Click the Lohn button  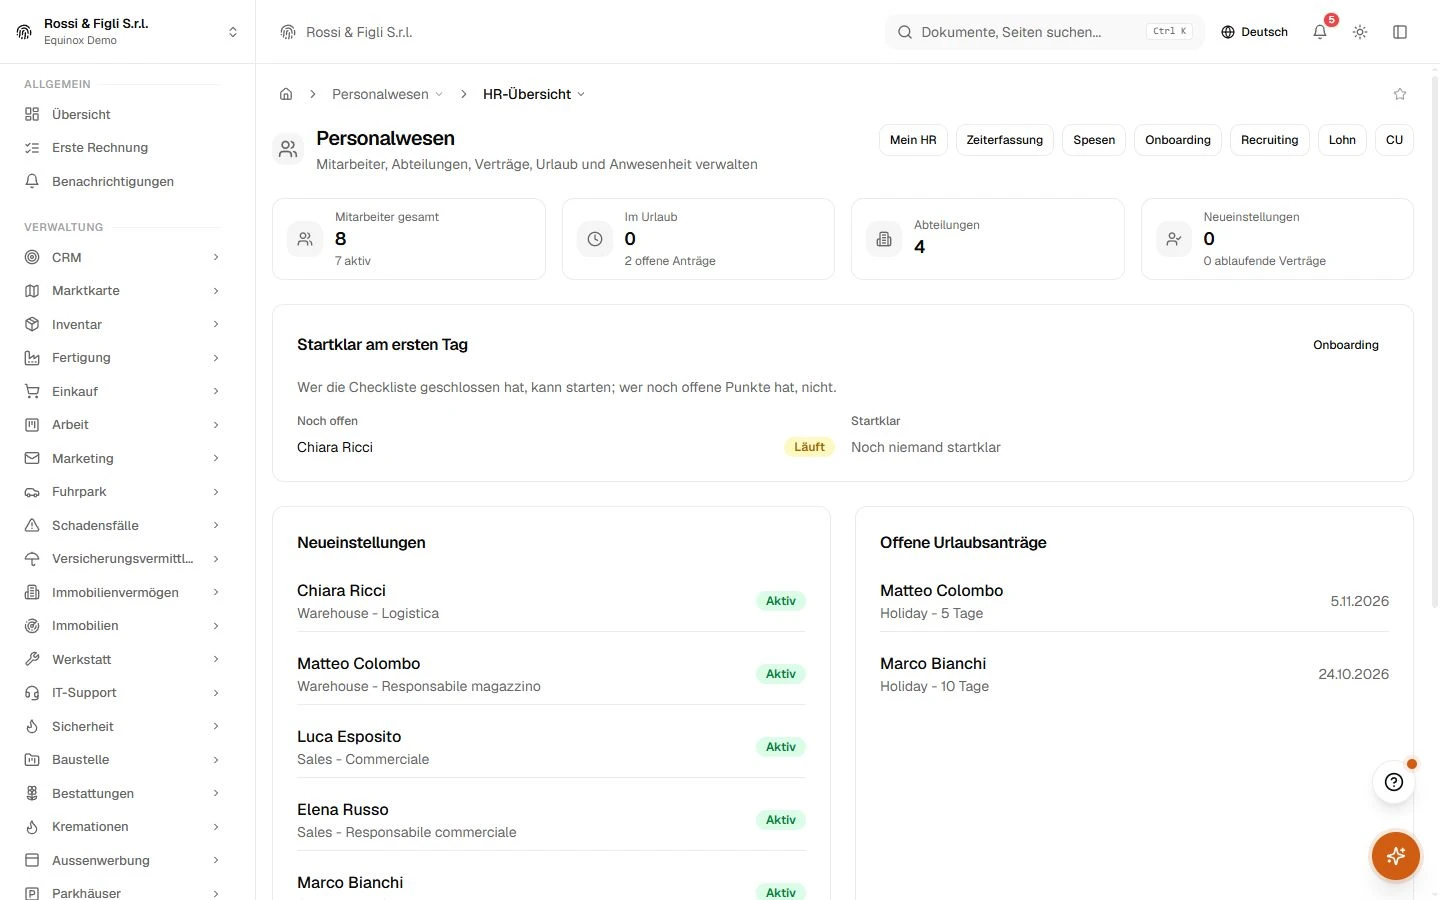point(1342,140)
